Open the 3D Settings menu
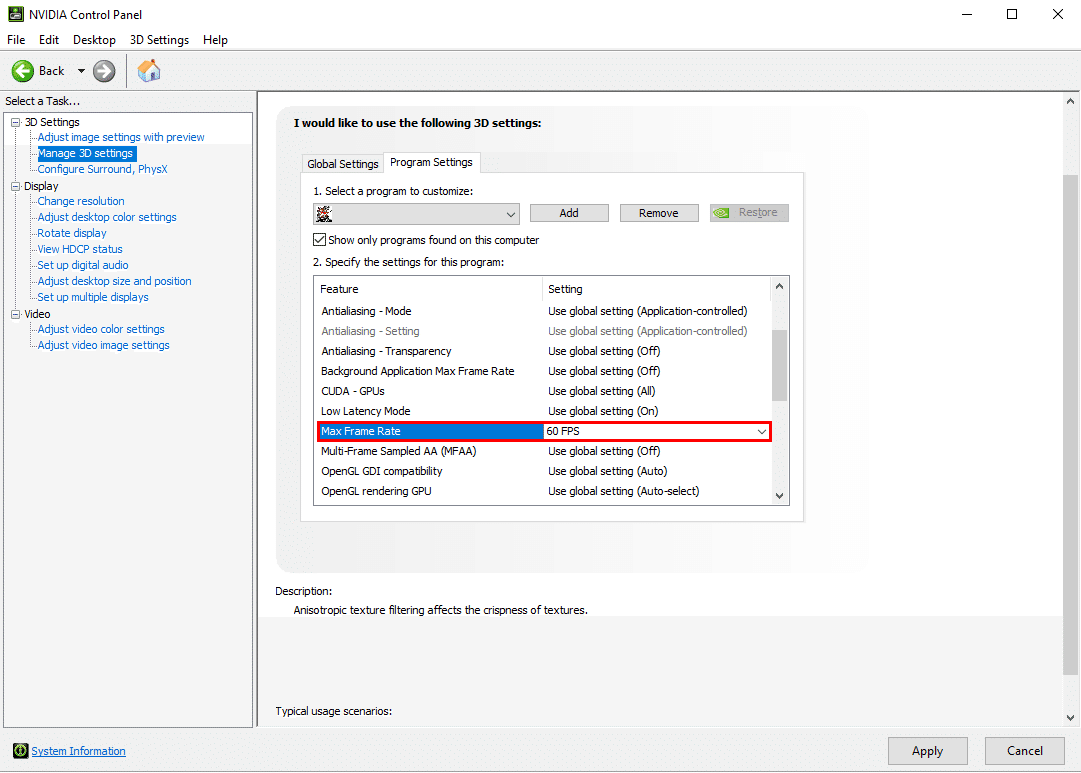Screen dimensions: 1081x773 click(159, 40)
